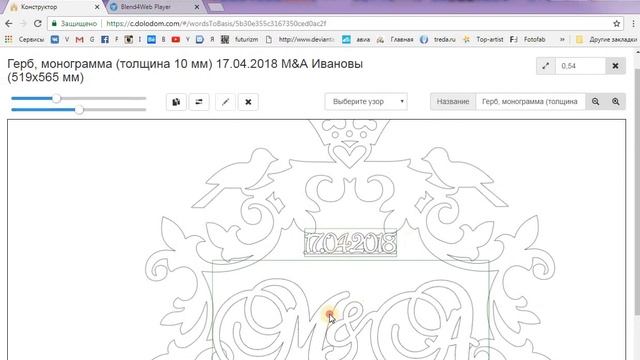Select the pencil edit tool
640x360 pixels.
point(225,102)
